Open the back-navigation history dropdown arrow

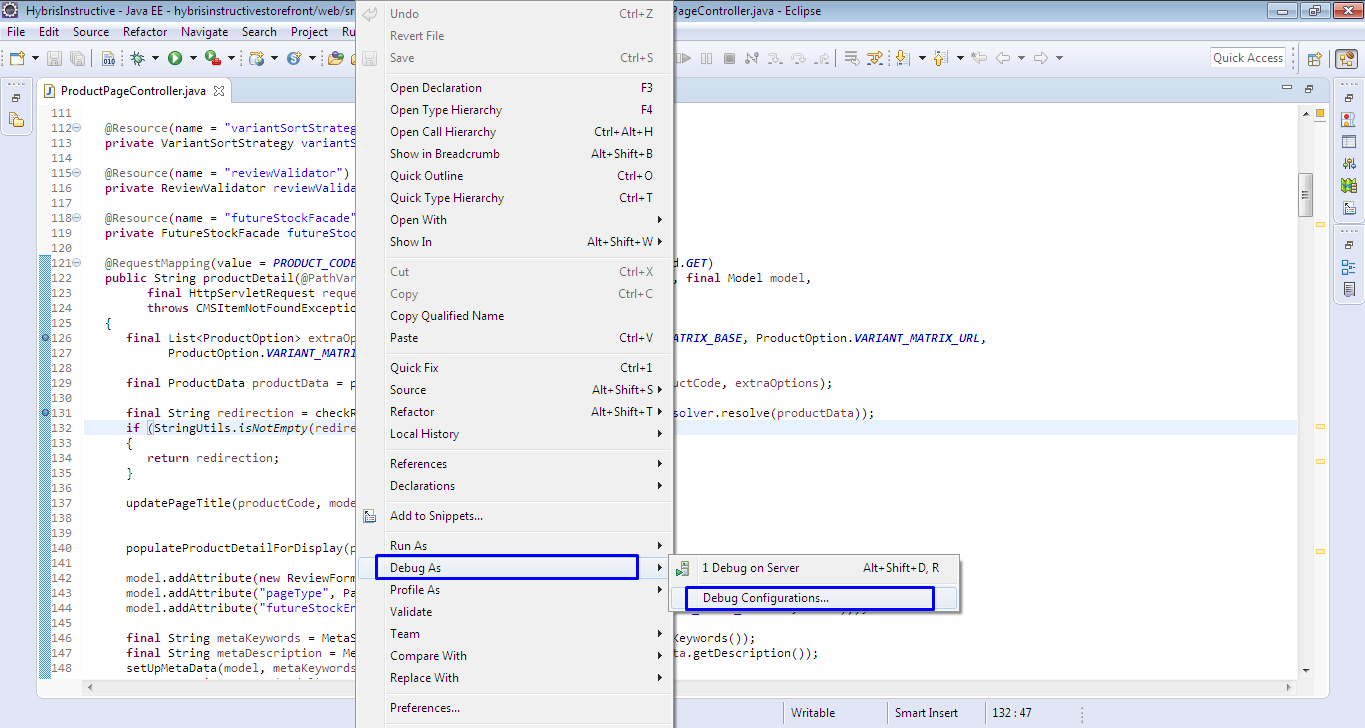1021,57
